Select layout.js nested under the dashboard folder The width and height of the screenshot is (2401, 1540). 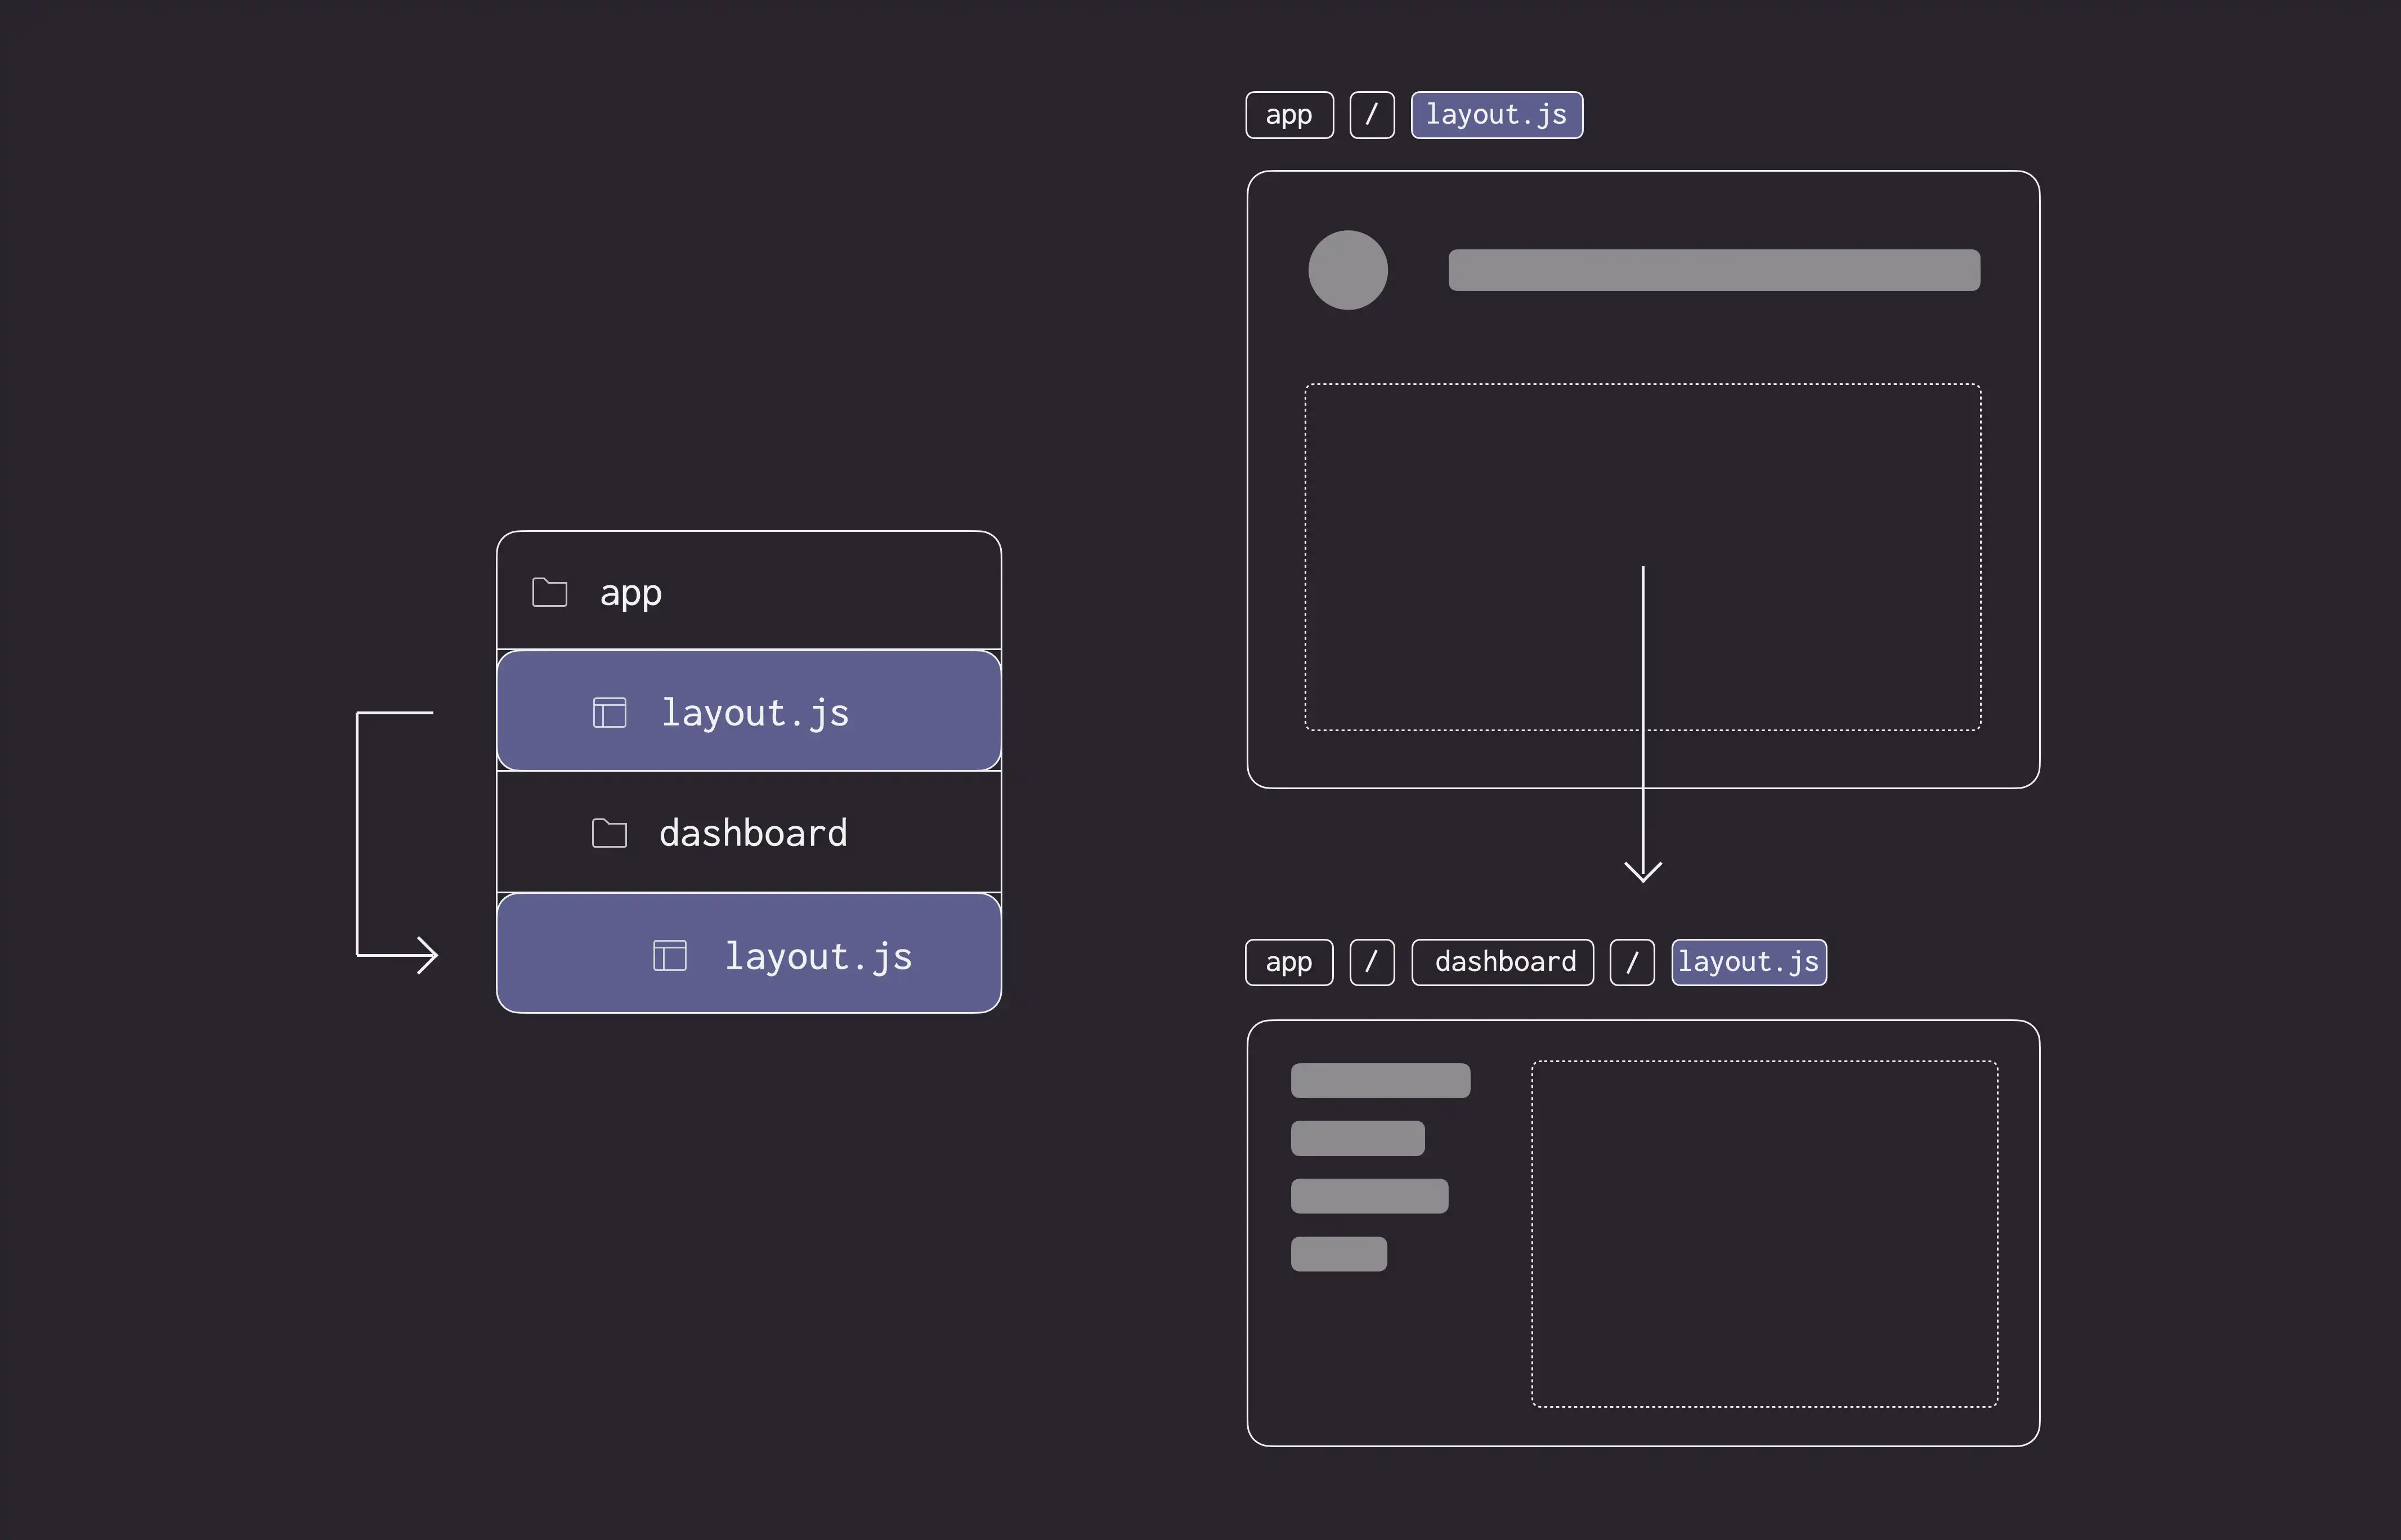click(749, 953)
